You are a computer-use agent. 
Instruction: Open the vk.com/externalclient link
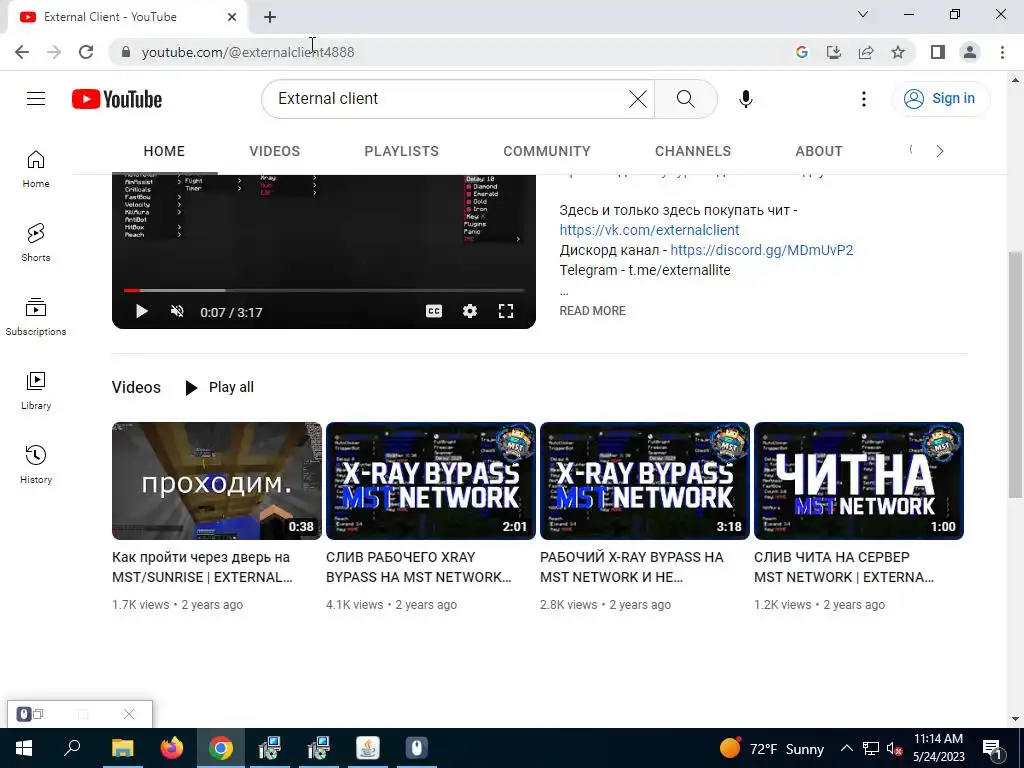click(x=649, y=230)
